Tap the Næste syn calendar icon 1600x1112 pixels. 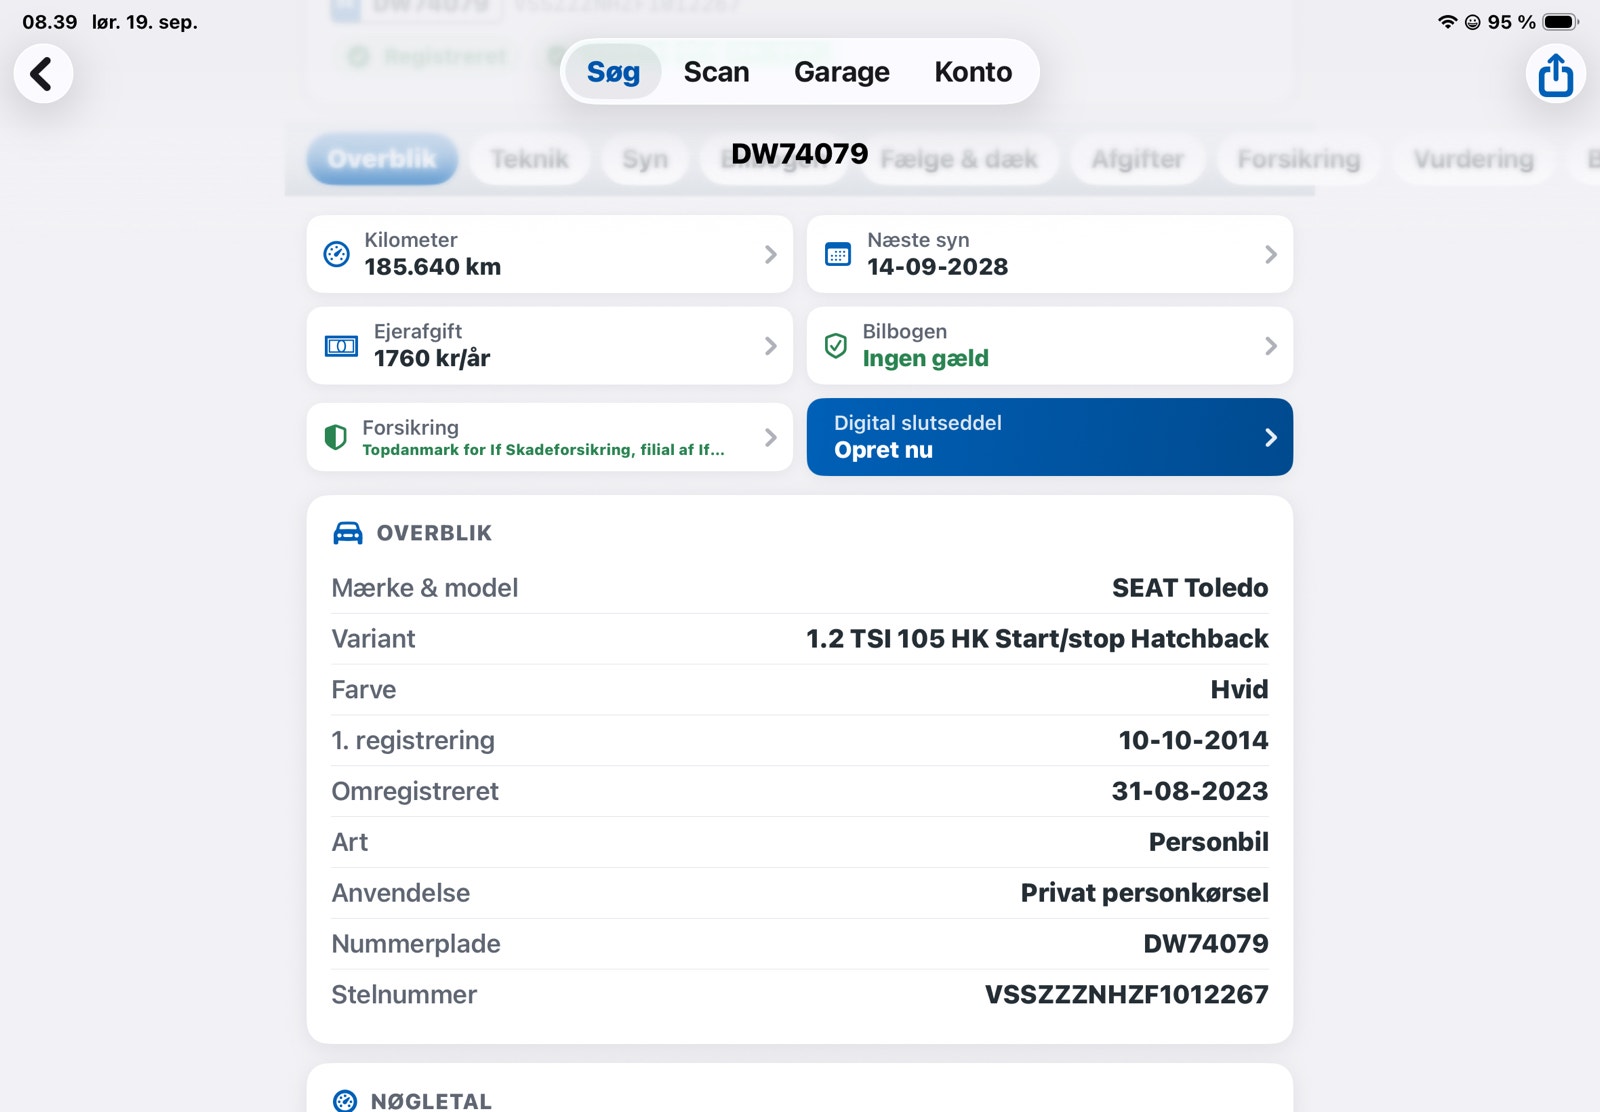click(838, 254)
